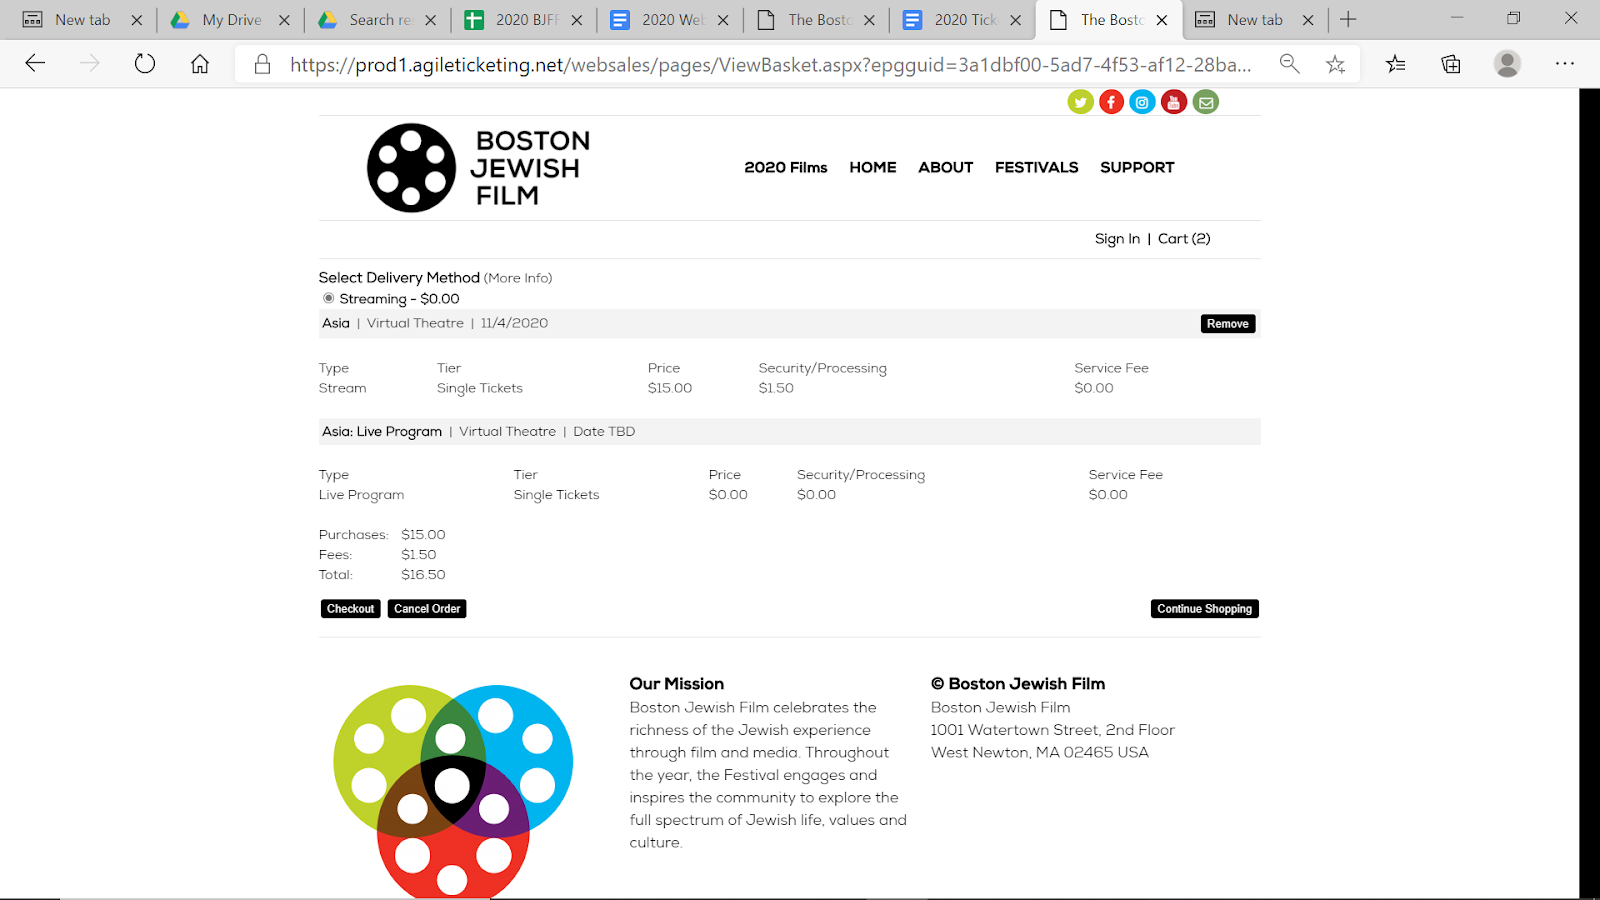Viewport: 1600px width, 900px height.
Task: Click the Fees amount $1.50 in summary
Action: coord(419,555)
